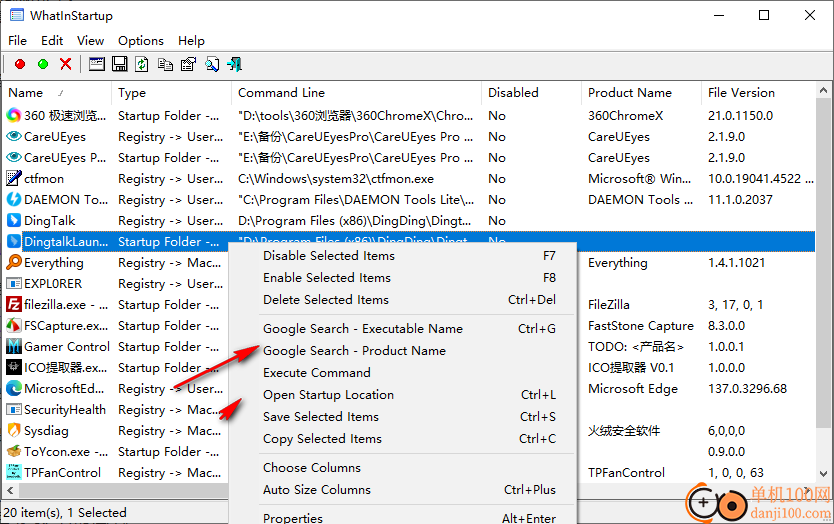Image resolution: width=834 pixels, height=524 pixels.
Task: Select the CareUEyes registry row name
Action: click(x=55, y=137)
